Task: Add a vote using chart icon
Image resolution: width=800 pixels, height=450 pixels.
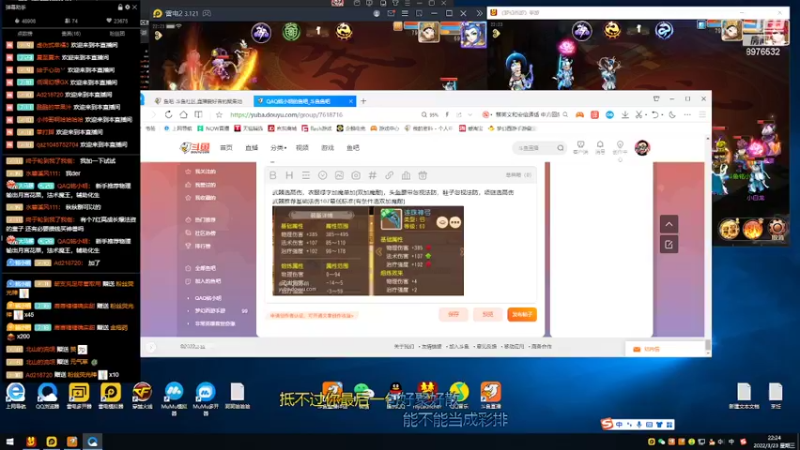Action: pyautogui.click(x=406, y=176)
